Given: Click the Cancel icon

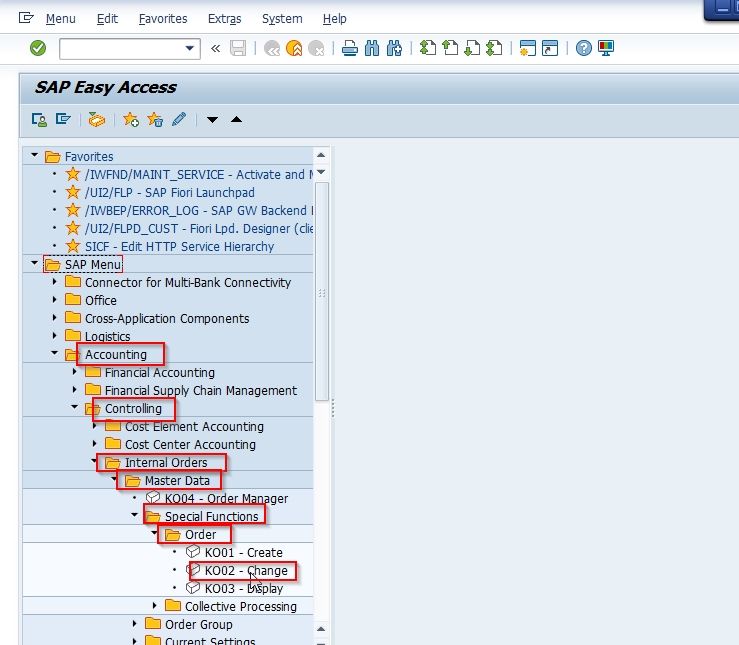Looking at the screenshot, I should (316, 48).
